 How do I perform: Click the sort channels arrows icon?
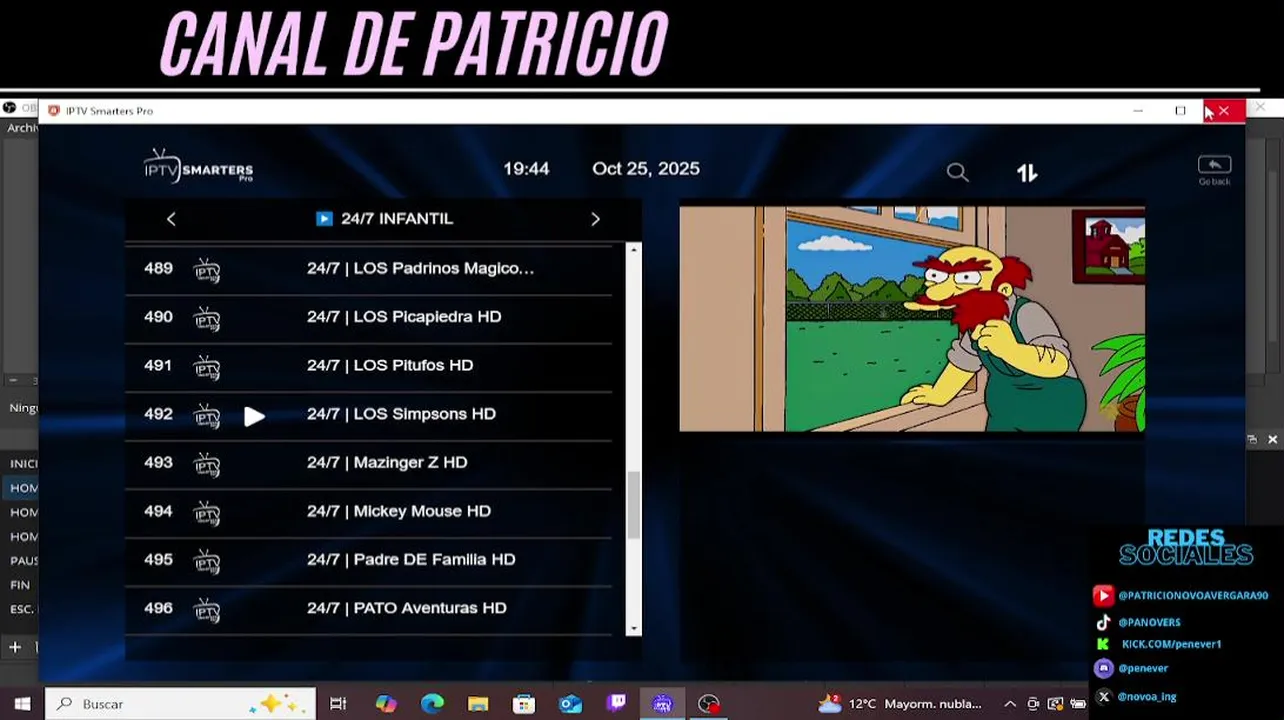pos(1027,172)
